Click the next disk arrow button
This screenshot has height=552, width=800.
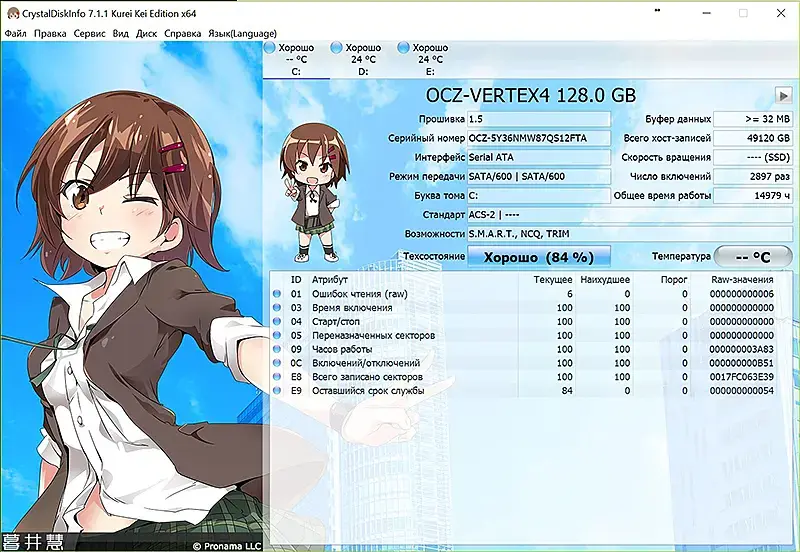(783, 95)
